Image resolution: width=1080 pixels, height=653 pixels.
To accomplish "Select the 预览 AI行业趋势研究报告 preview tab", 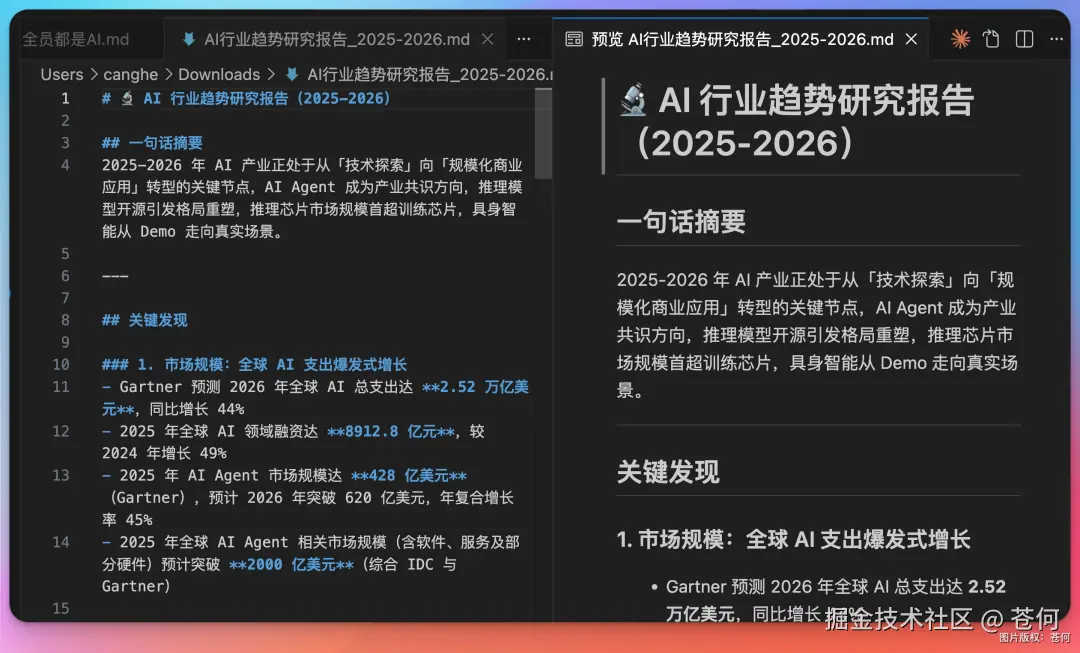I will point(745,39).
